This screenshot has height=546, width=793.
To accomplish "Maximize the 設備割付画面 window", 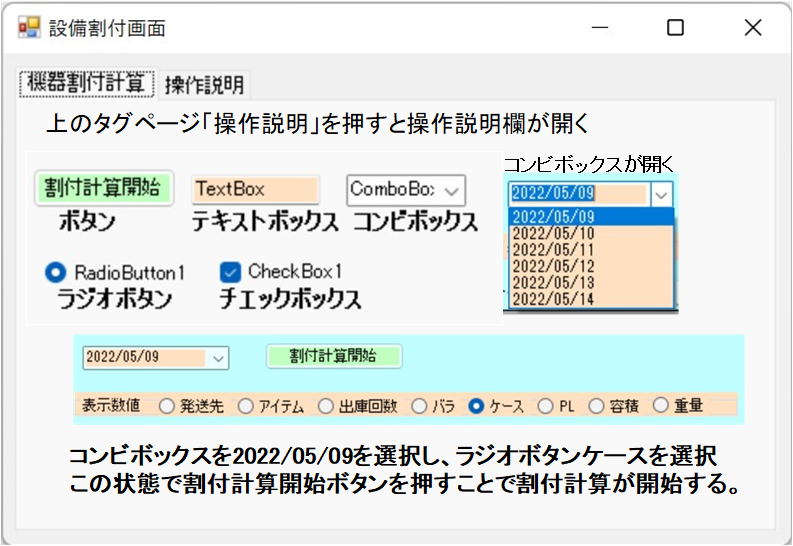I will click(675, 28).
